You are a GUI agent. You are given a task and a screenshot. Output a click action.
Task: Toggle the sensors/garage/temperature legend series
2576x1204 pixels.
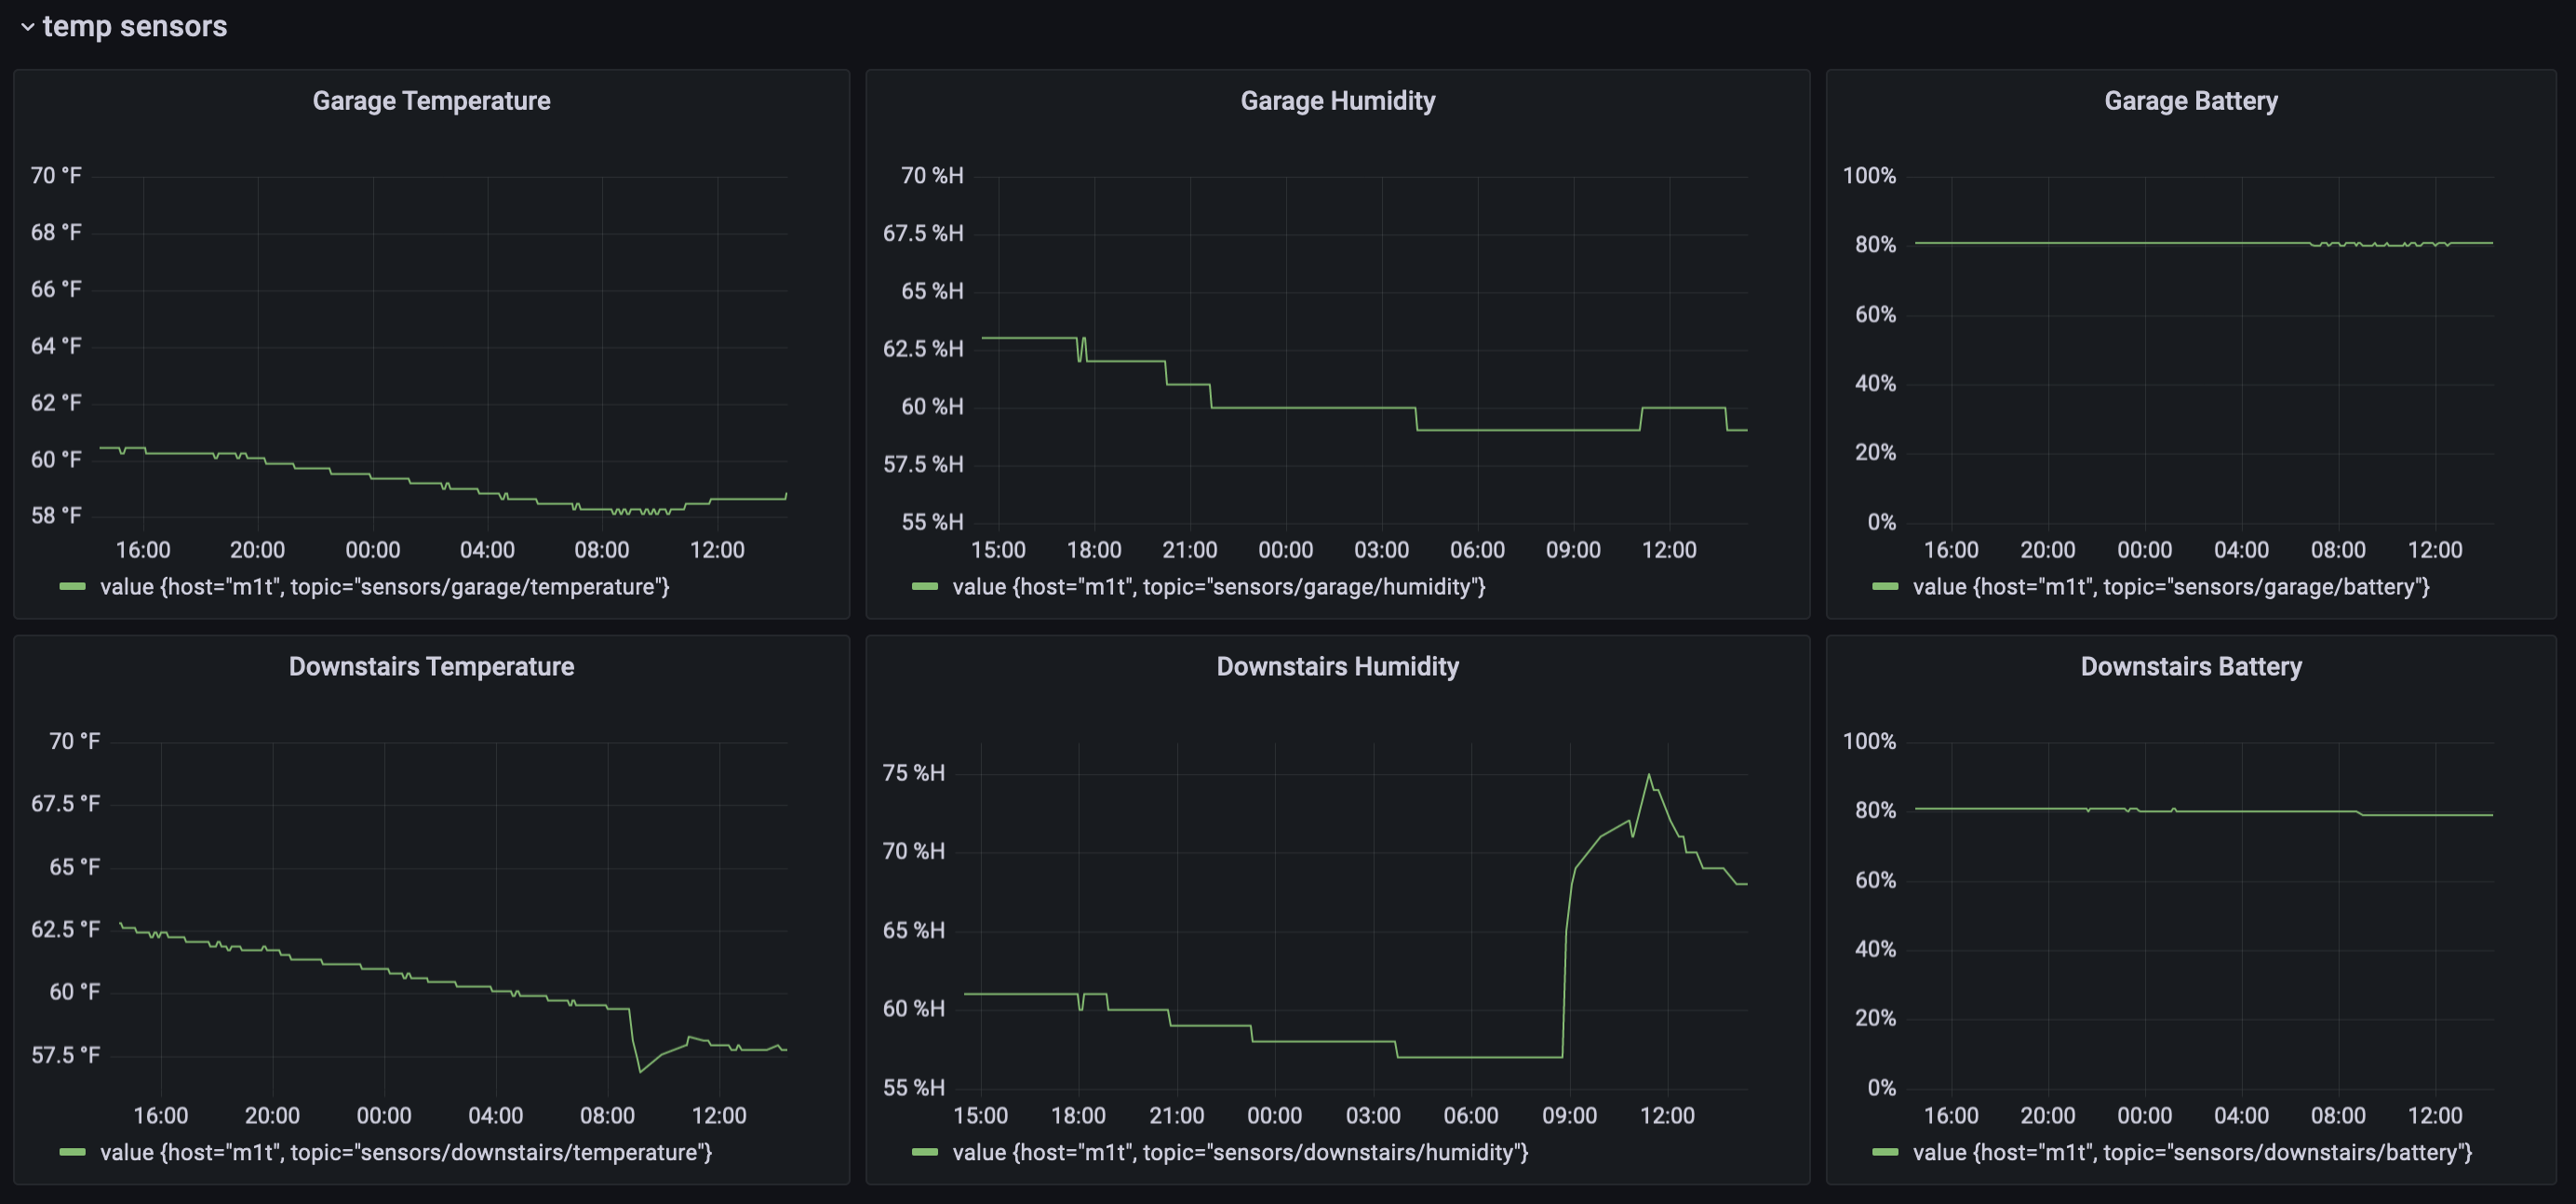click(385, 587)
